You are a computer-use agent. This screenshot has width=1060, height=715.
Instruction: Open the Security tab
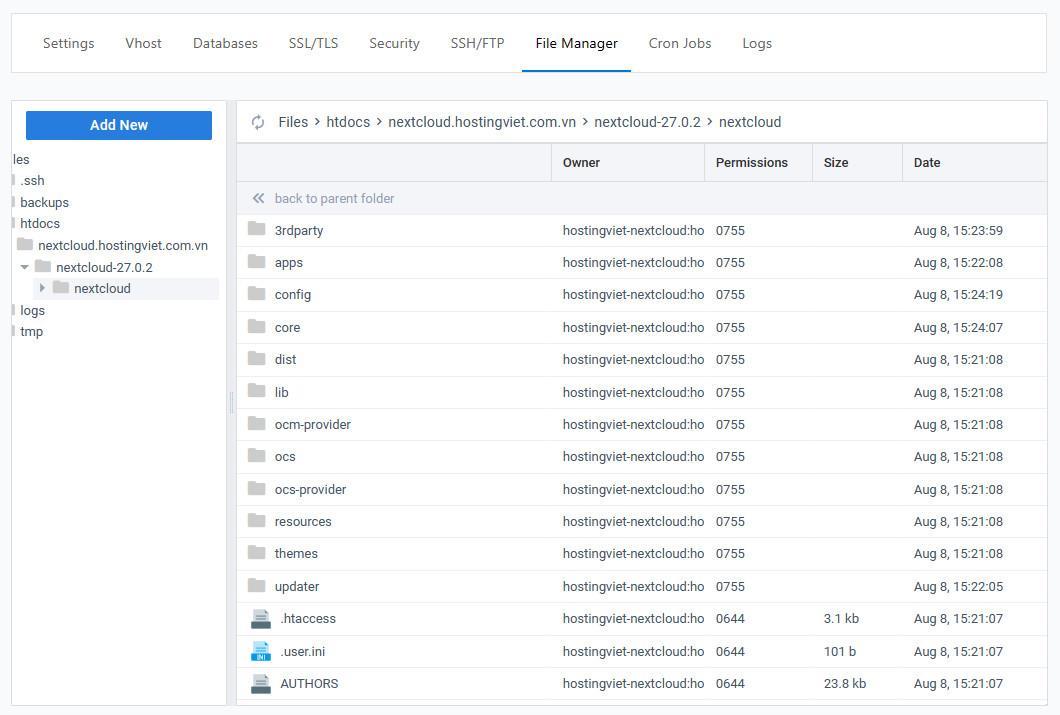click(393, 43)
